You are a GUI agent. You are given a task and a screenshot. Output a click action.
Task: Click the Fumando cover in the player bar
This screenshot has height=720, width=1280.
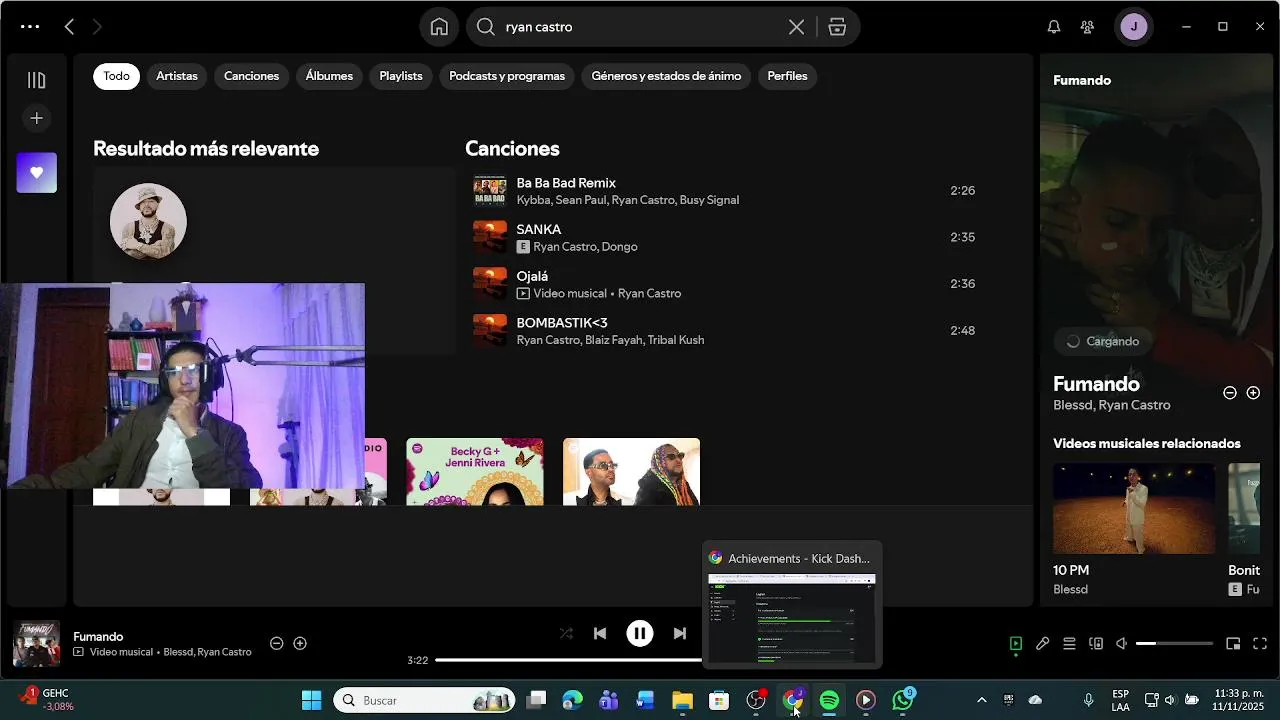coord(36,644)
